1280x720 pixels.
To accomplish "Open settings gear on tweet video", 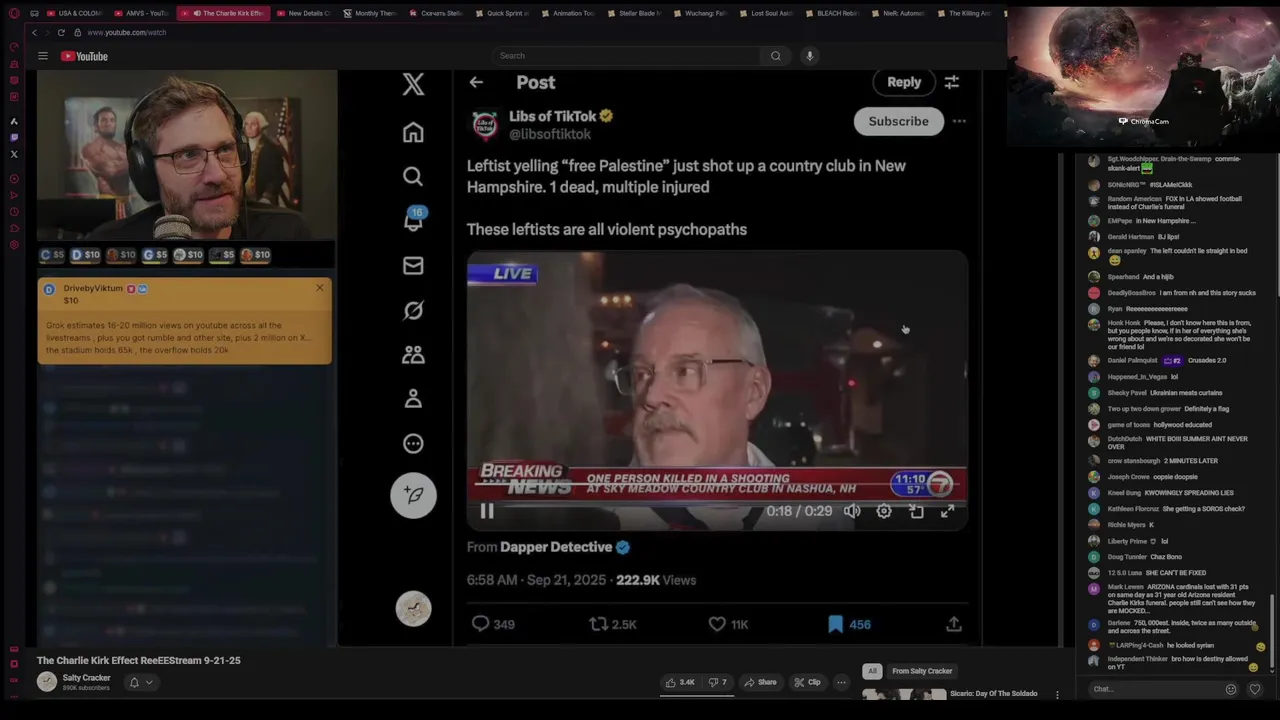I will tap(884, 511).
